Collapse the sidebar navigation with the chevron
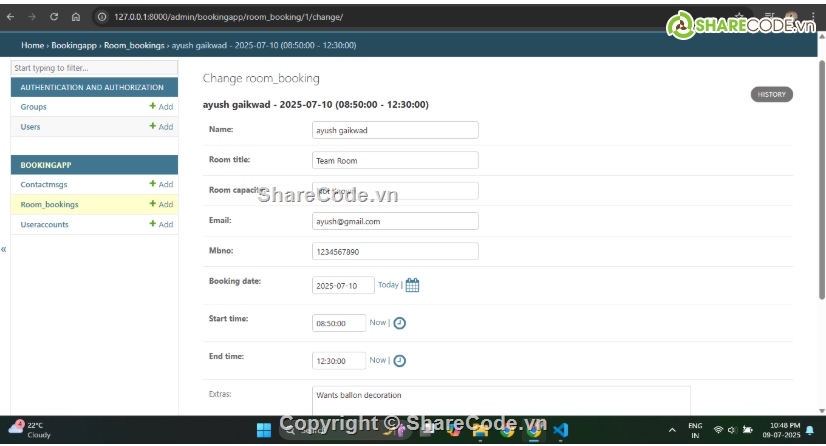The height and width of the screenshot is (446, 826). point(4,249)
